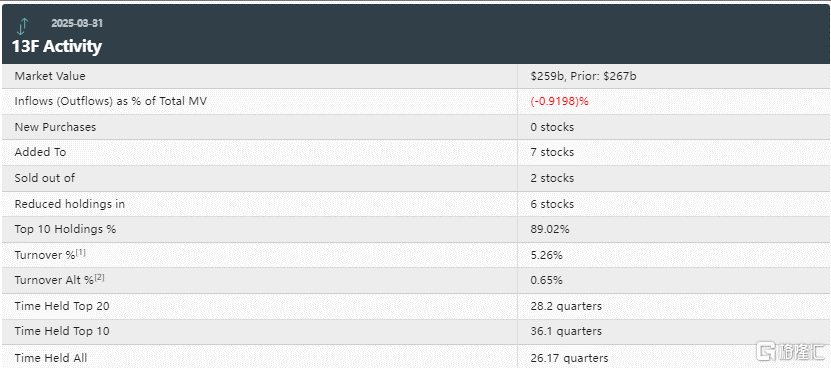831x368 pixels.
Task: Click the Gelonghui watermark logo
Action: coord(790,351)
